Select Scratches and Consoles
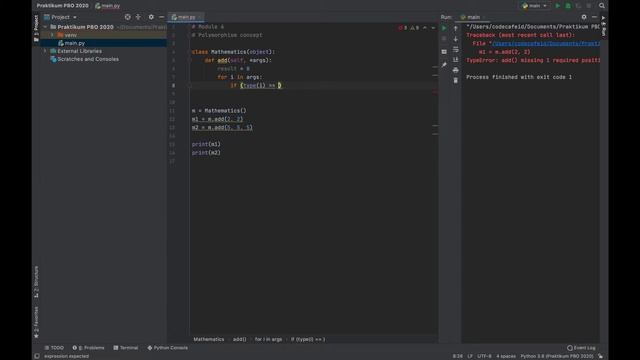640x360 pixels. pyautogui.click(x=88, y=59)
